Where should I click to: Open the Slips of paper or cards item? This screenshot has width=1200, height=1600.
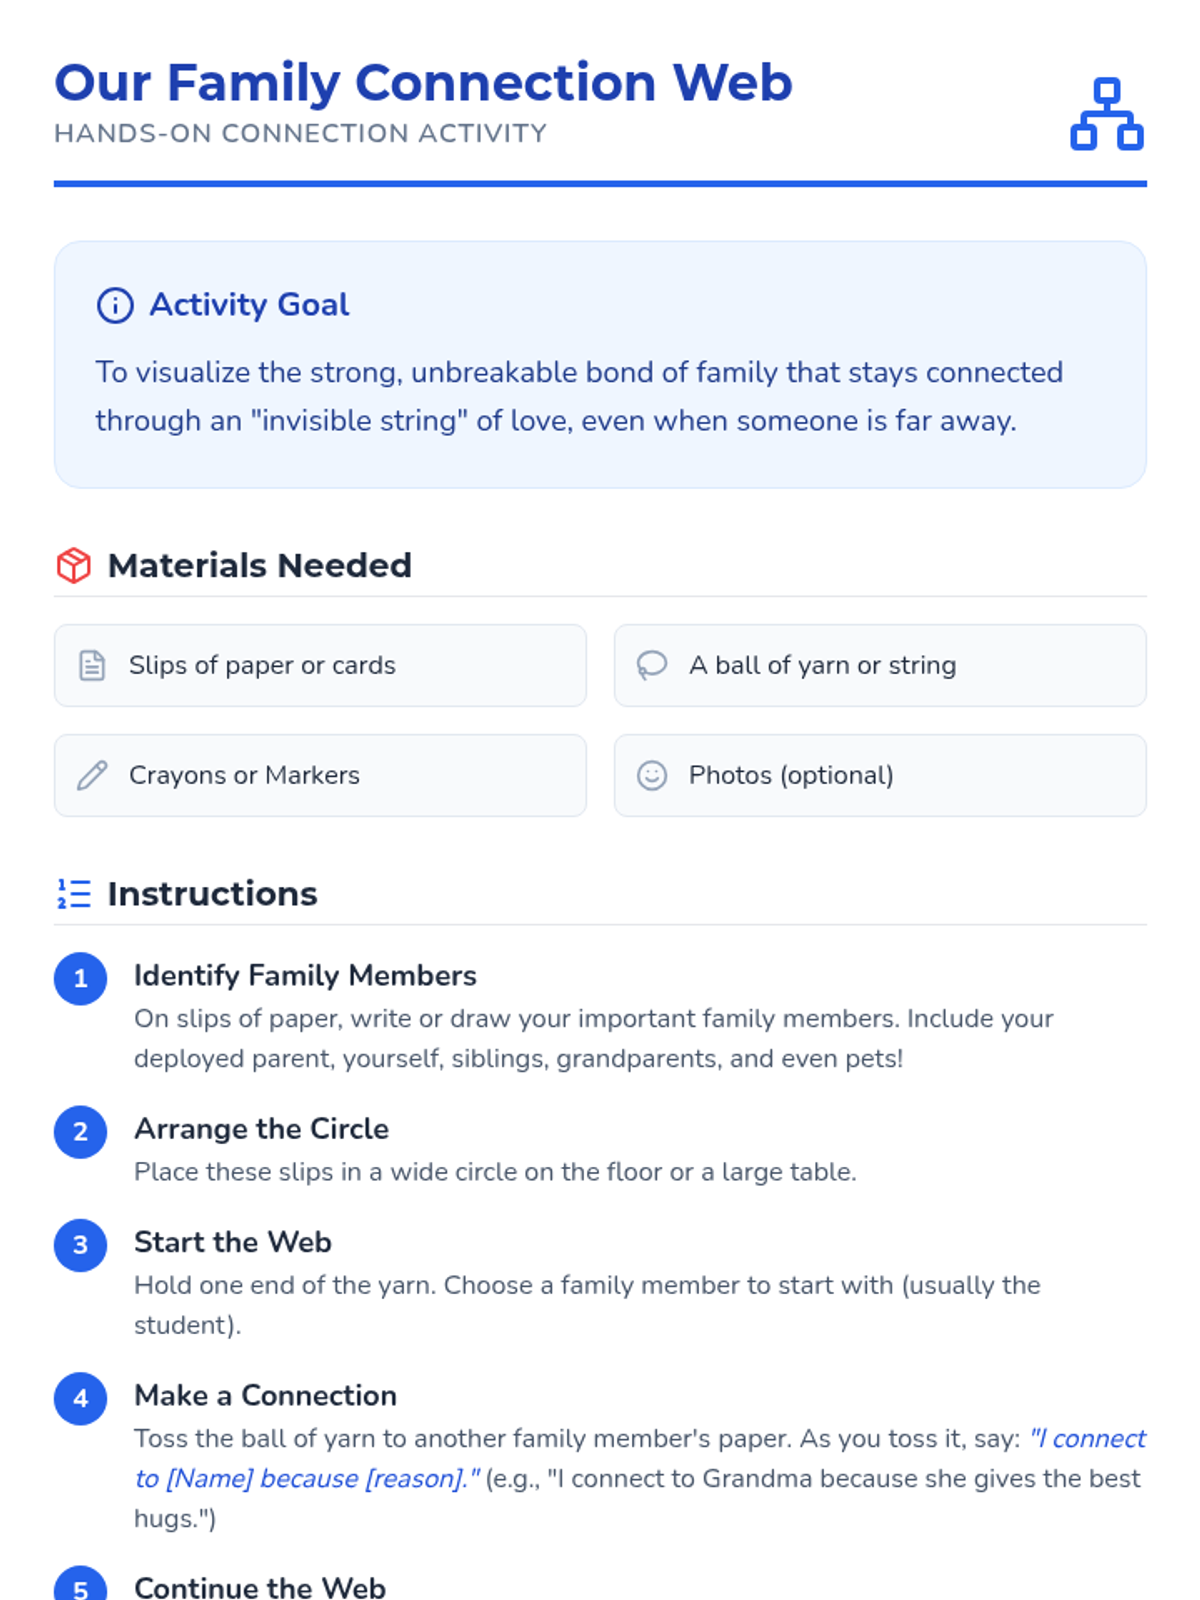[x=320, y=665]
